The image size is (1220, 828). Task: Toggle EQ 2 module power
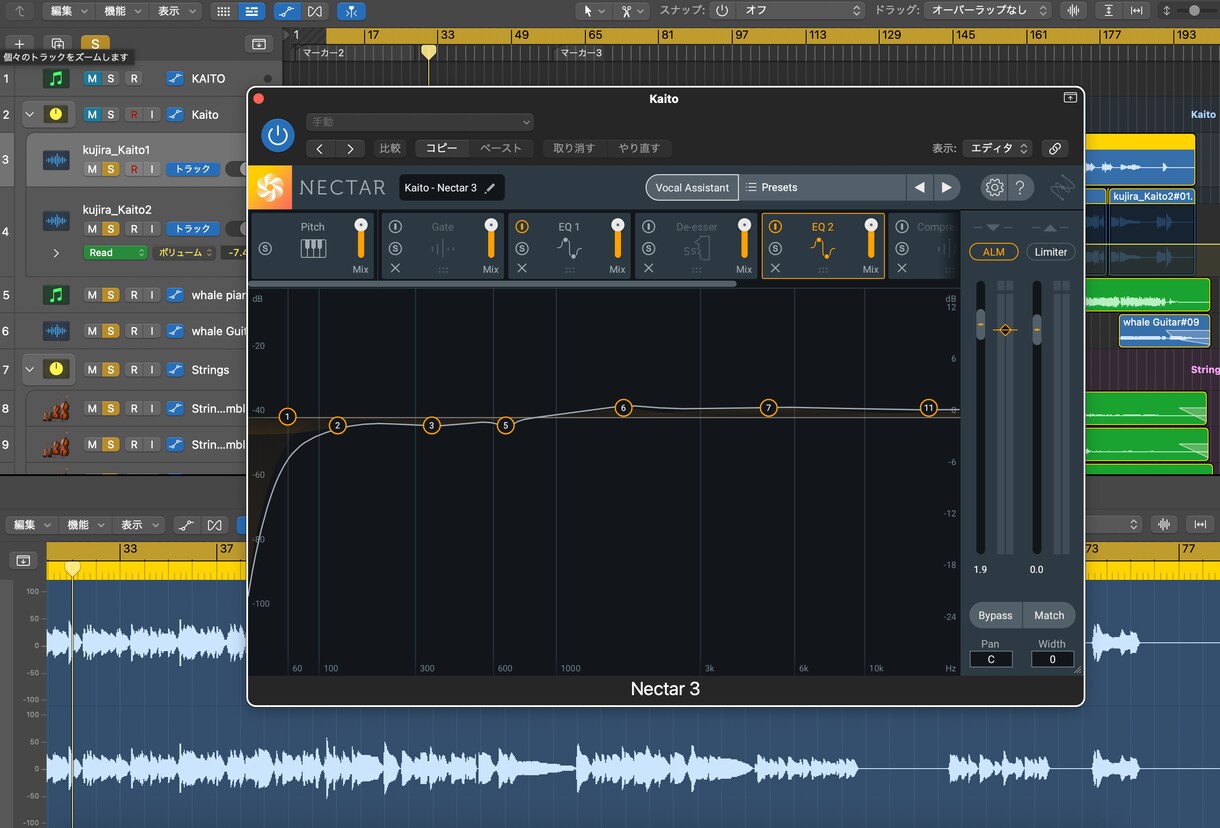[x=775, y=227]
